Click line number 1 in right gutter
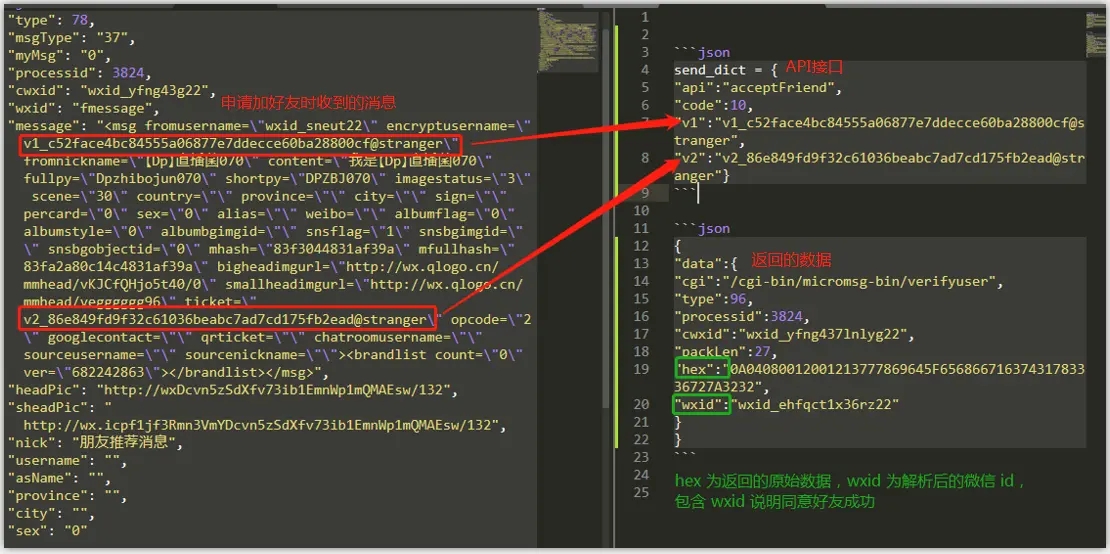 [x=645, y=17]
